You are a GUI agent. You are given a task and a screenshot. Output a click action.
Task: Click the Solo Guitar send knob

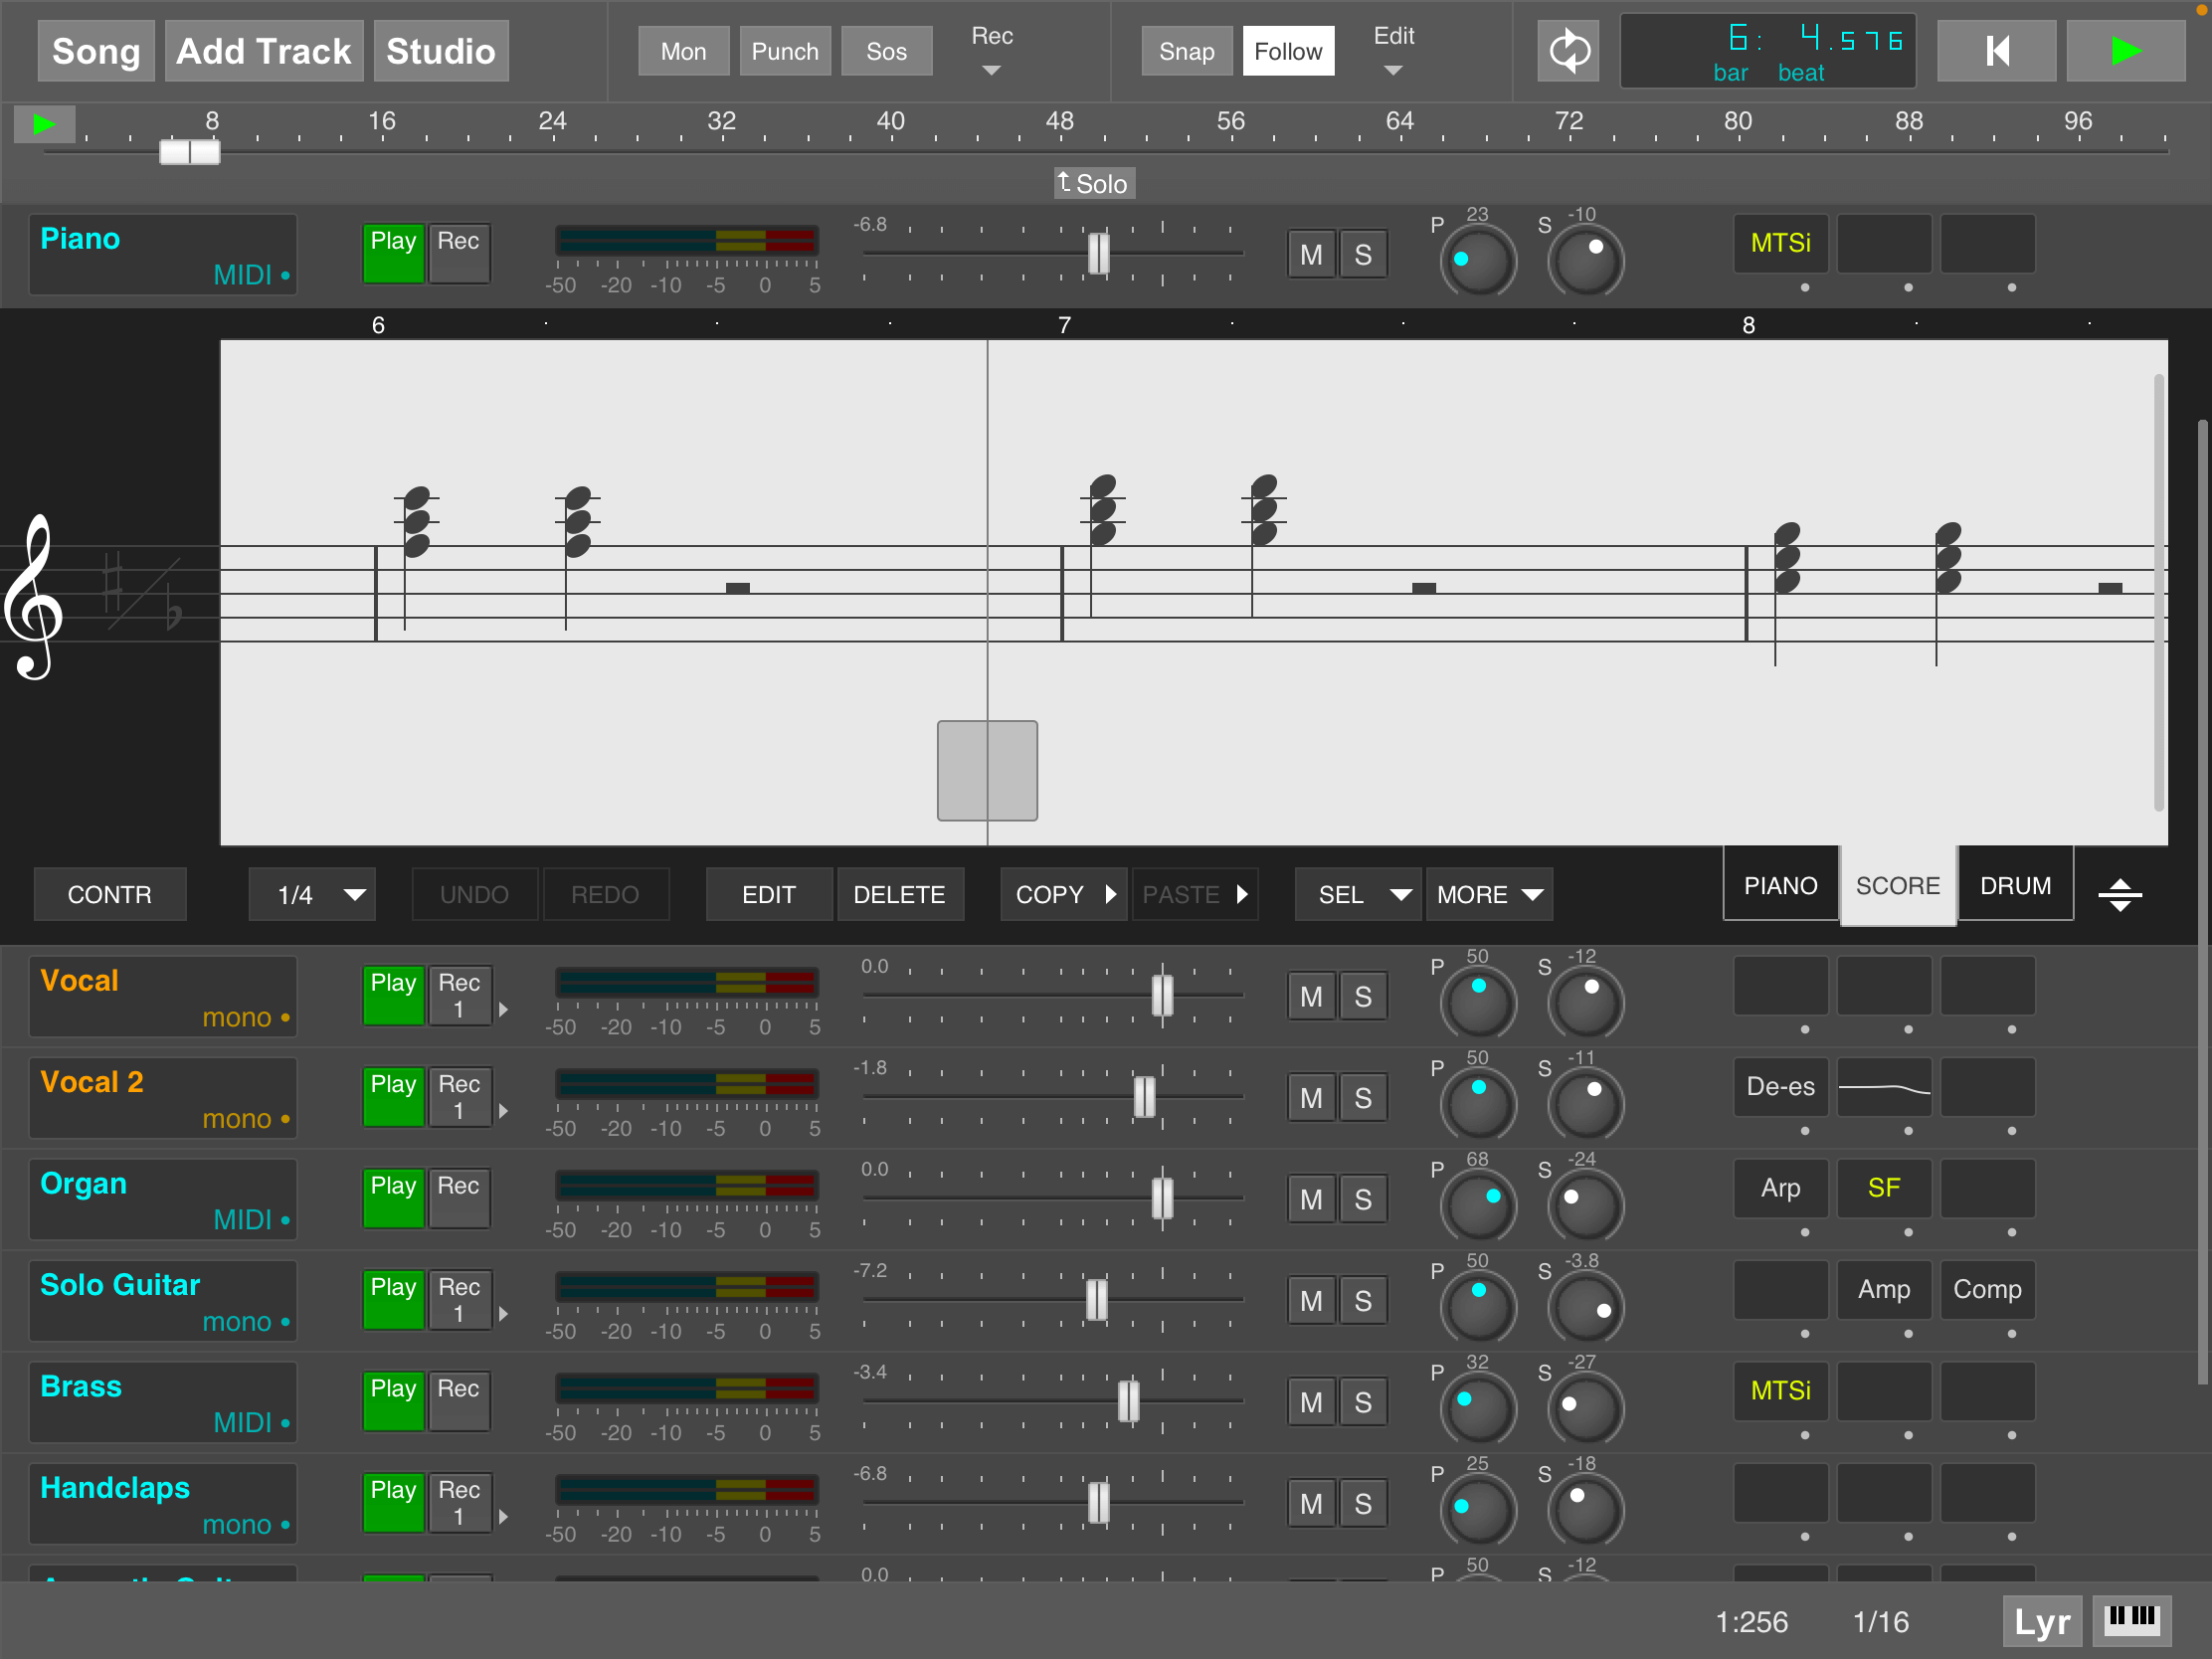pos(1585,1307)
